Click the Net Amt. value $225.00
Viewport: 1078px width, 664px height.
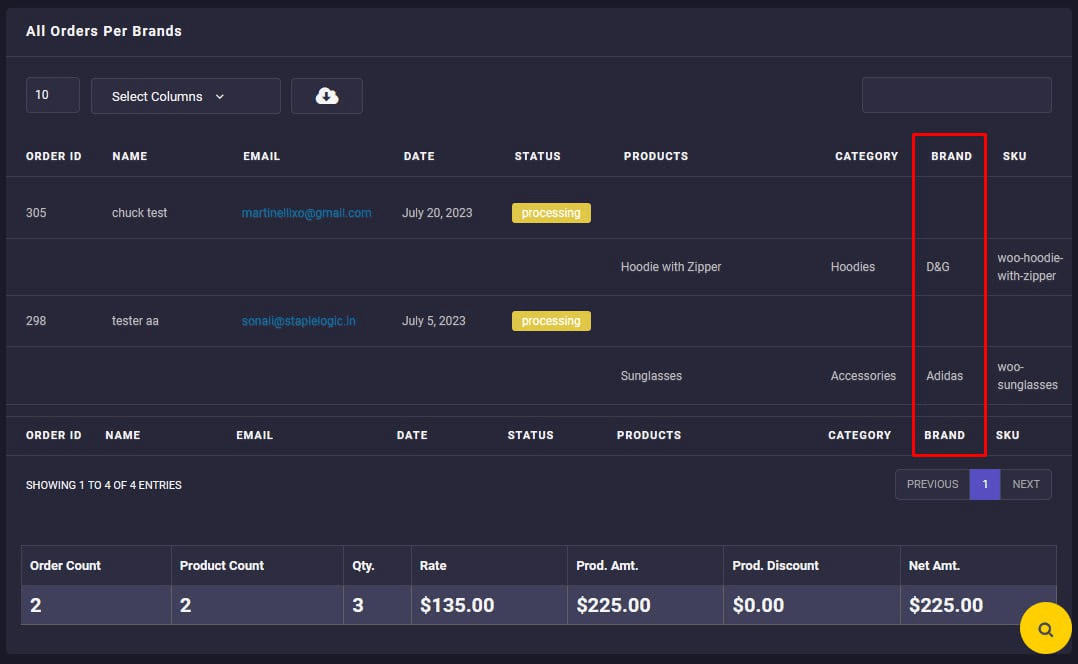(945, 605)
